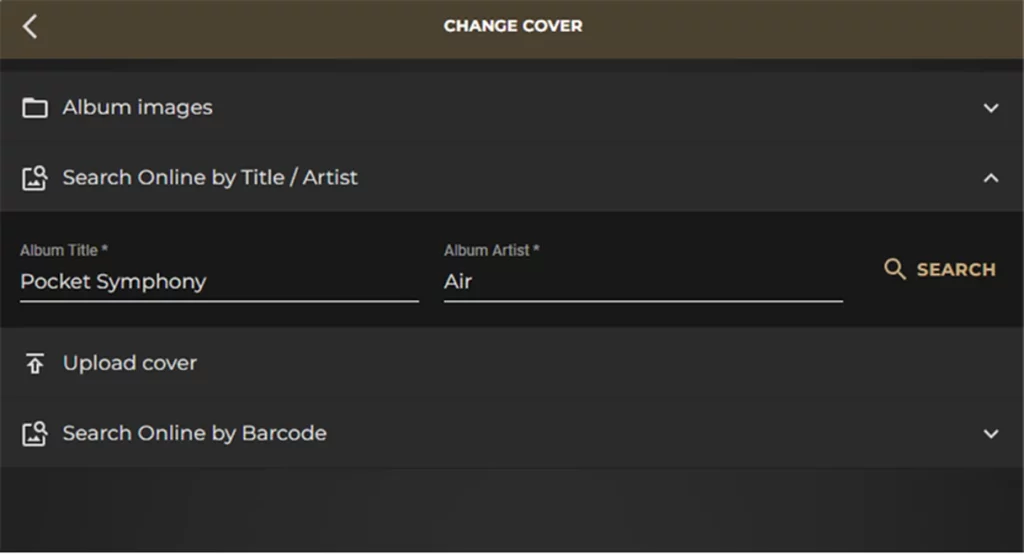This screenshot has height=554, width=1024.
Task: Click the magnifying glass search icon
Action: pyautogui.click(x=895, y=269)
